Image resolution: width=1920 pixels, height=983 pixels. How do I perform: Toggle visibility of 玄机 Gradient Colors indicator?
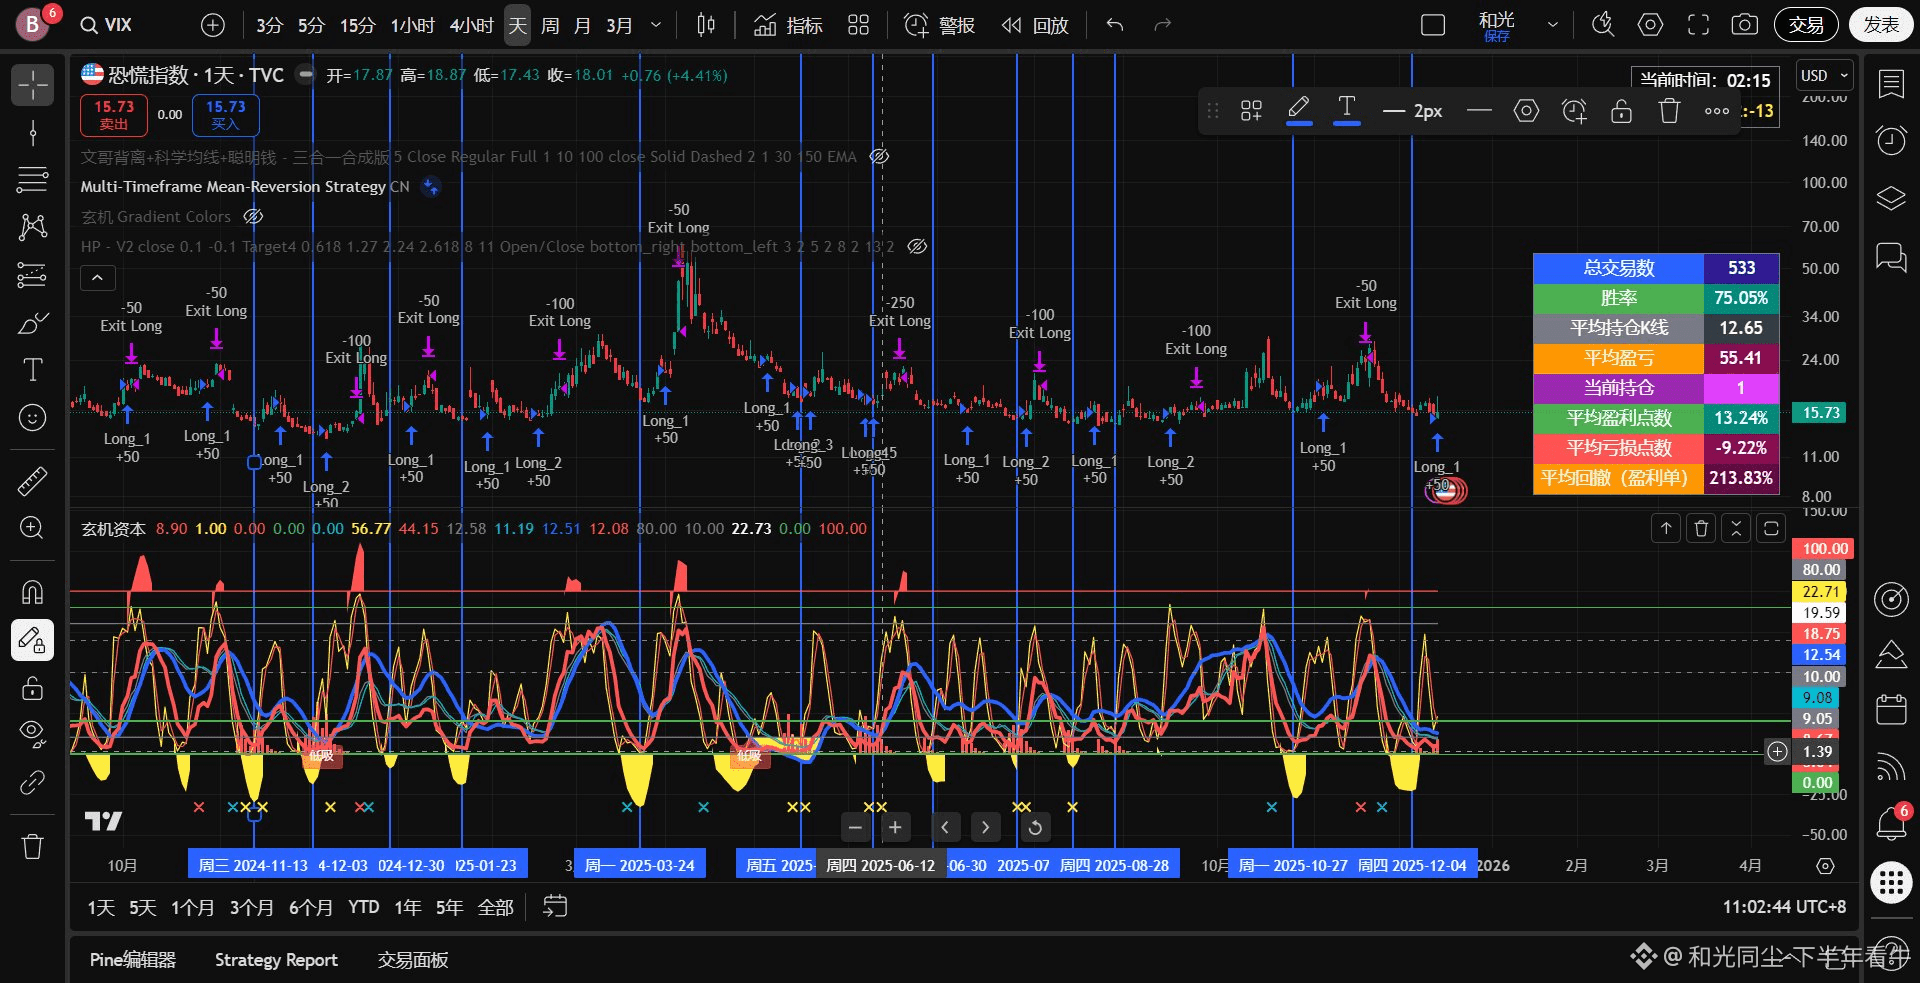[254, 217]
